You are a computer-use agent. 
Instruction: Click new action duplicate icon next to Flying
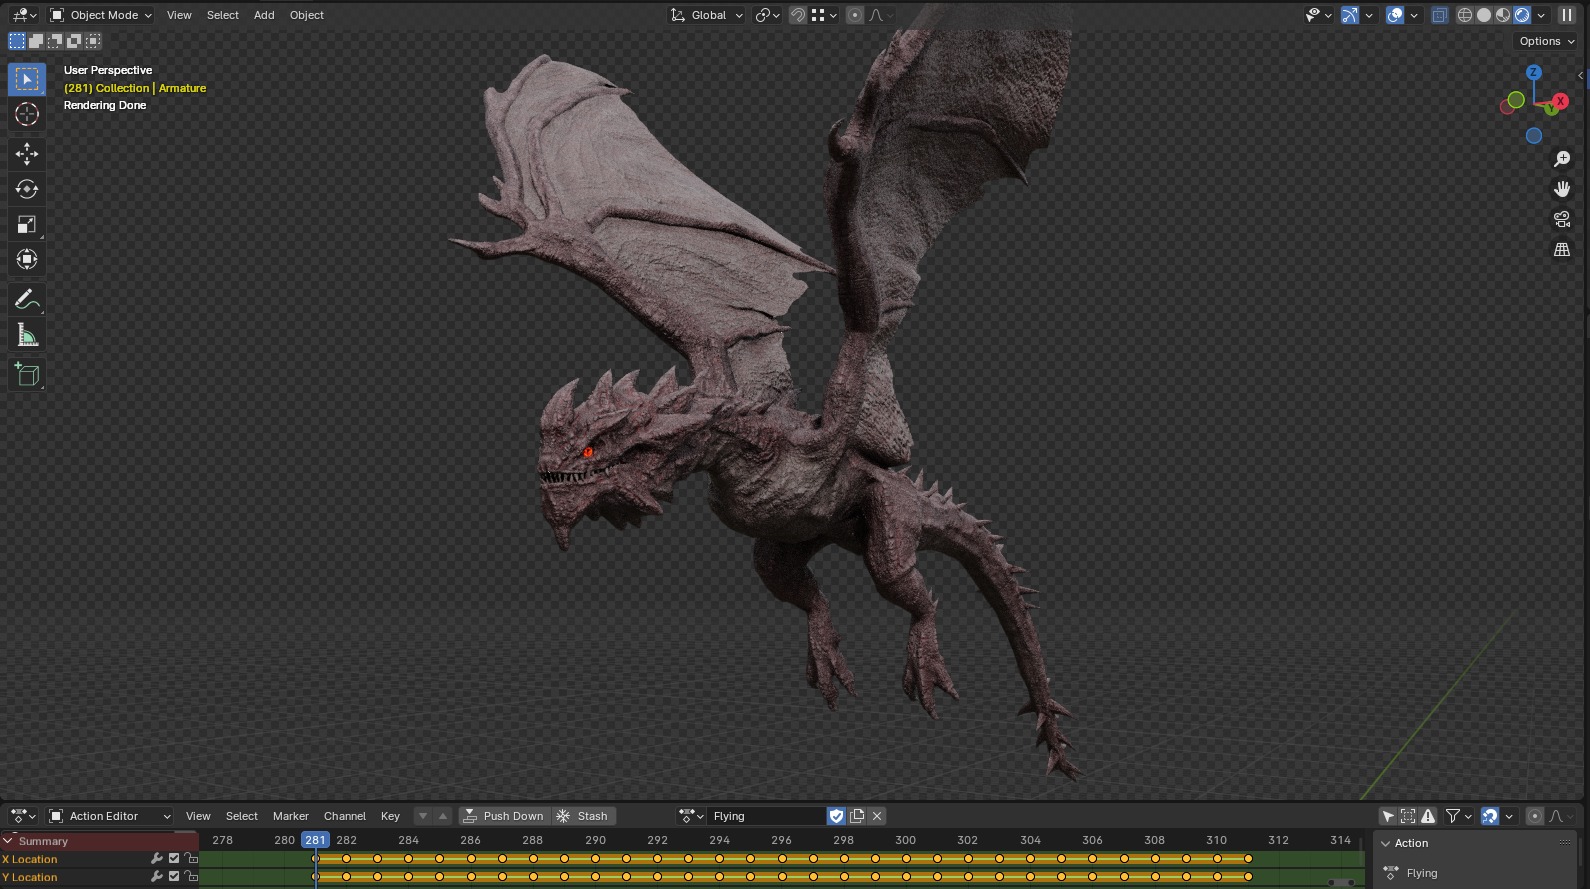[x=857, y=816]
